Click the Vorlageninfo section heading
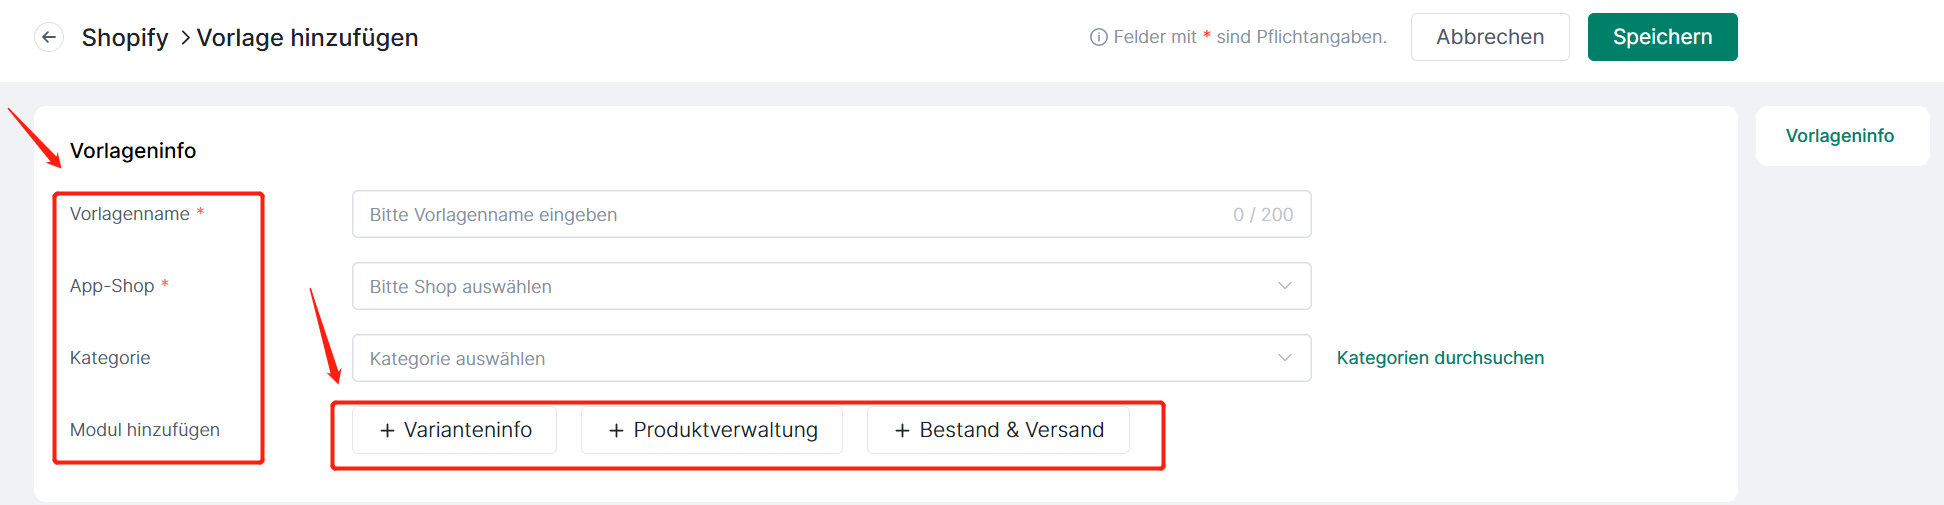 point(133,151)
